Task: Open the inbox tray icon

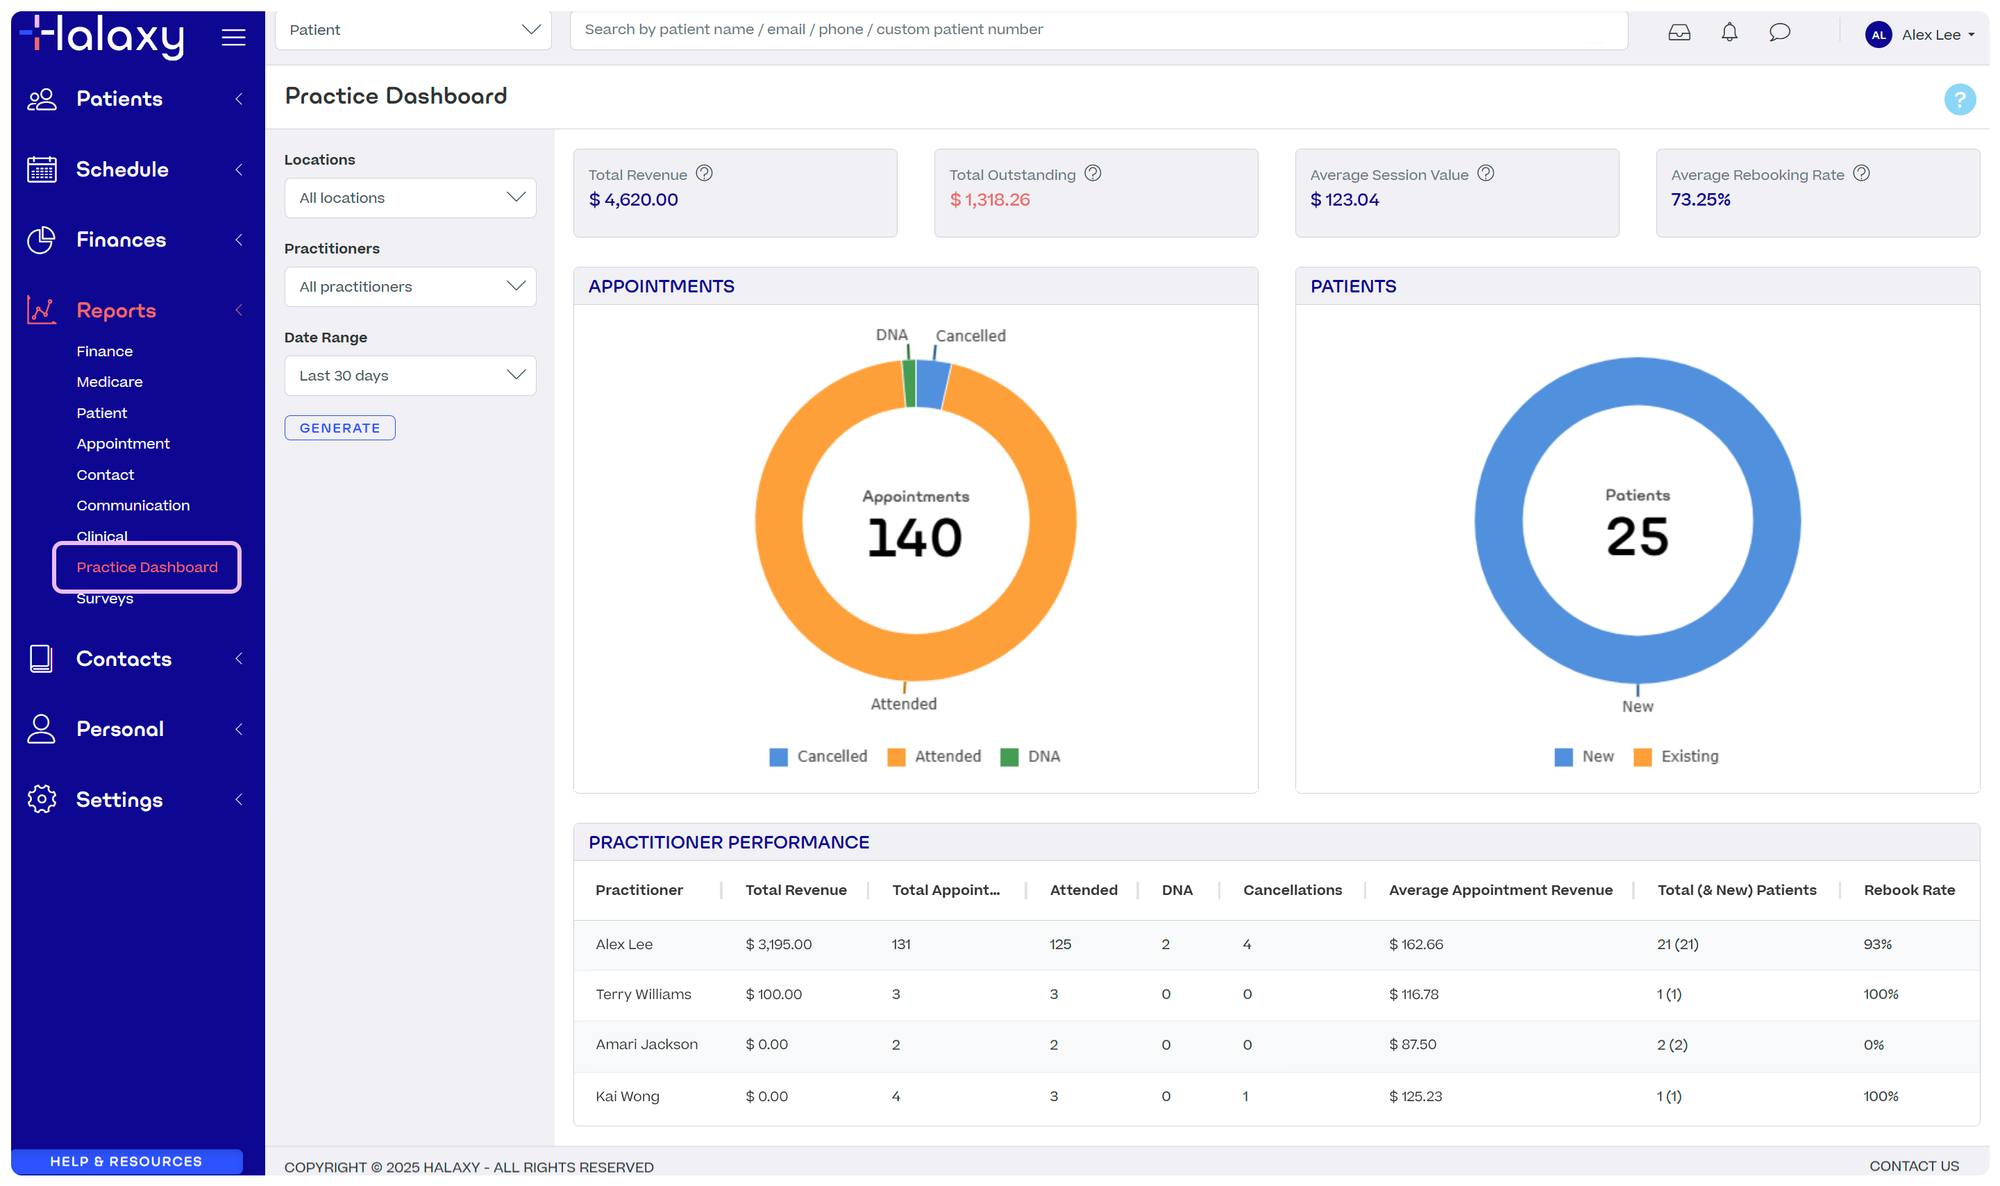Action: [x=1679, y=33]
